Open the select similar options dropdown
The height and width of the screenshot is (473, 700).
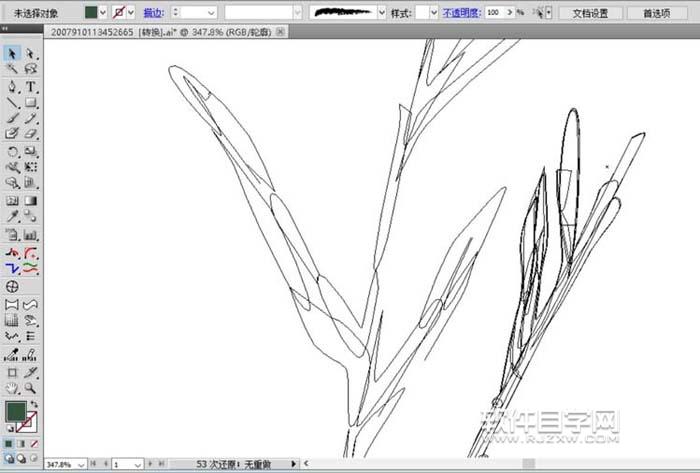pyautogui.click(x=549, y=13)
